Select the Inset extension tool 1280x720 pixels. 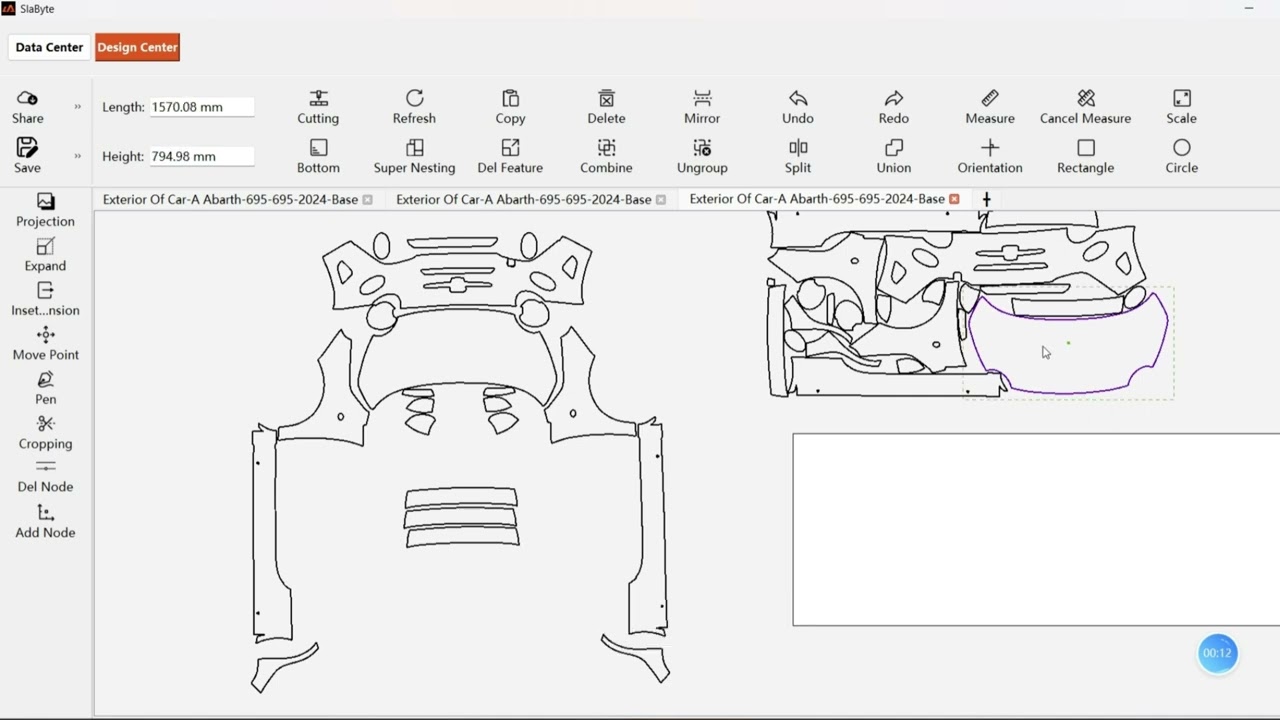(x=45, y=299)
